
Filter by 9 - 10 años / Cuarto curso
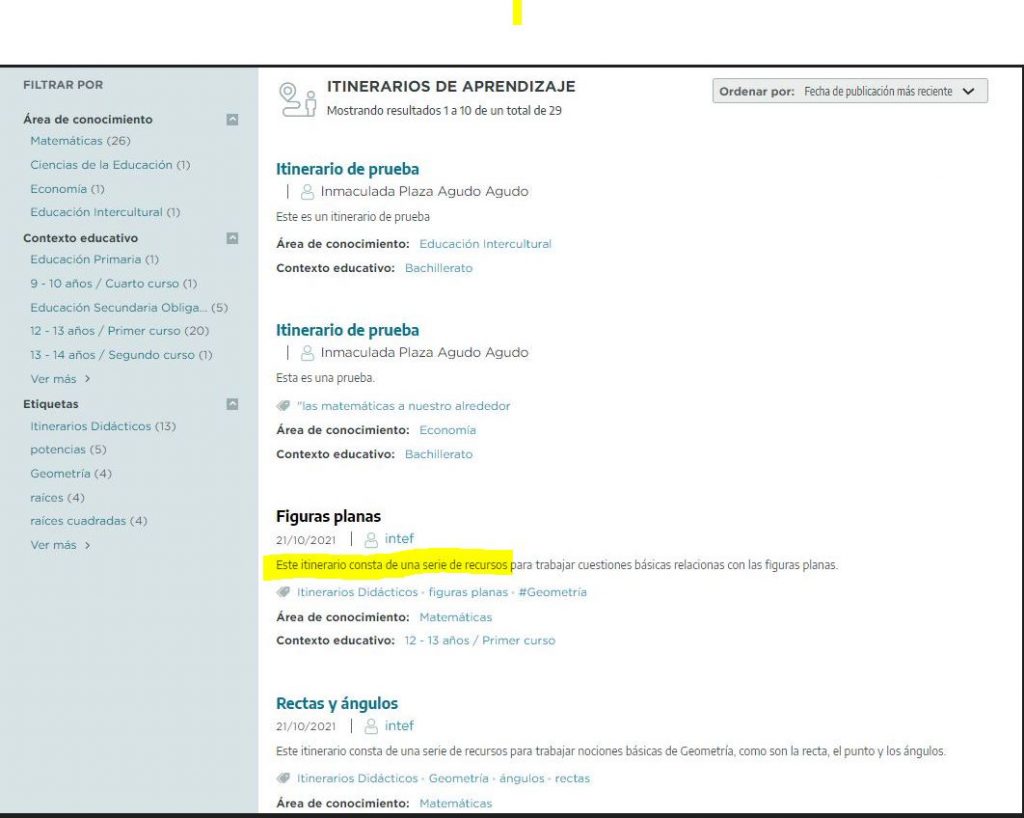click(114, 284)
